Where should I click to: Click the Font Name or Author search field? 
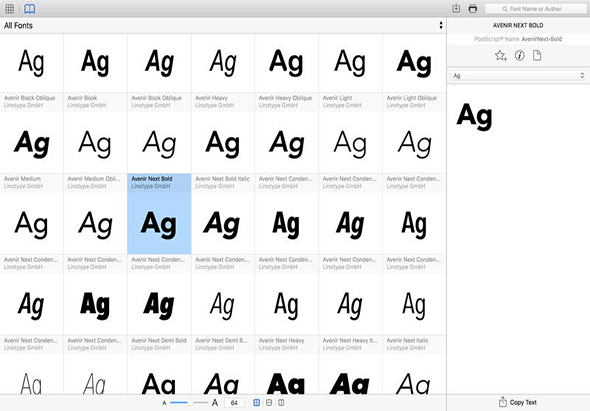click(x=535, y=9)
